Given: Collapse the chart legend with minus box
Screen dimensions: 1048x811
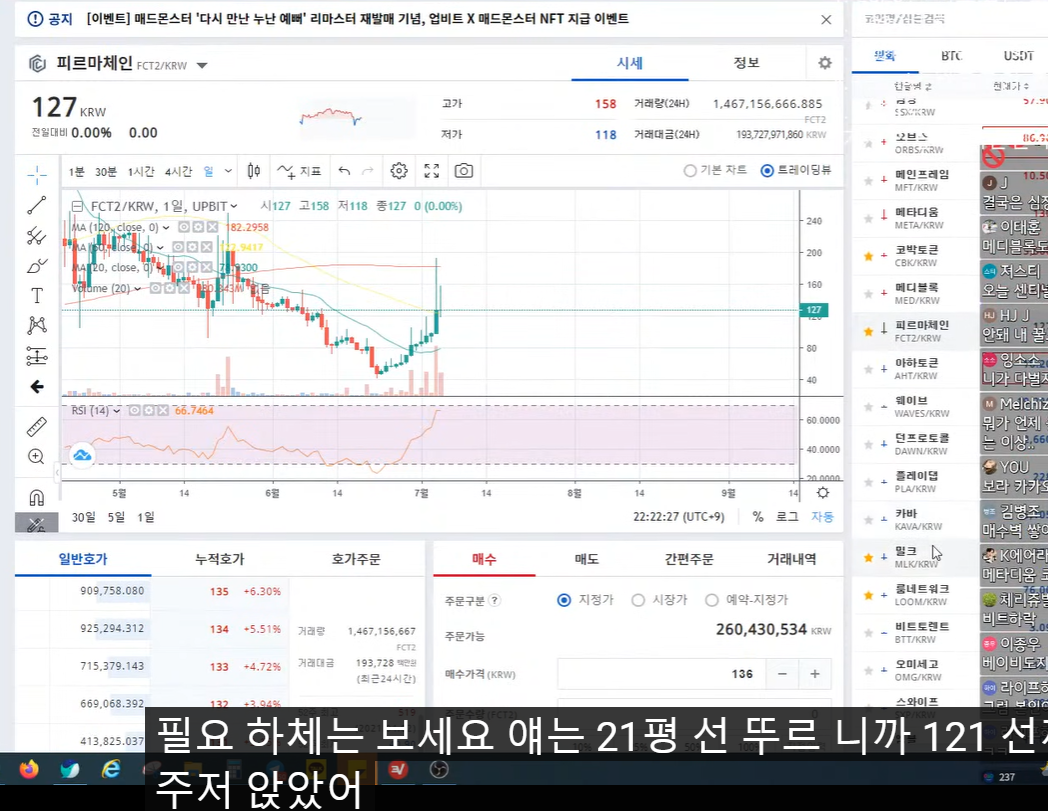Looking at the screenshot, I should click(78, 207).
